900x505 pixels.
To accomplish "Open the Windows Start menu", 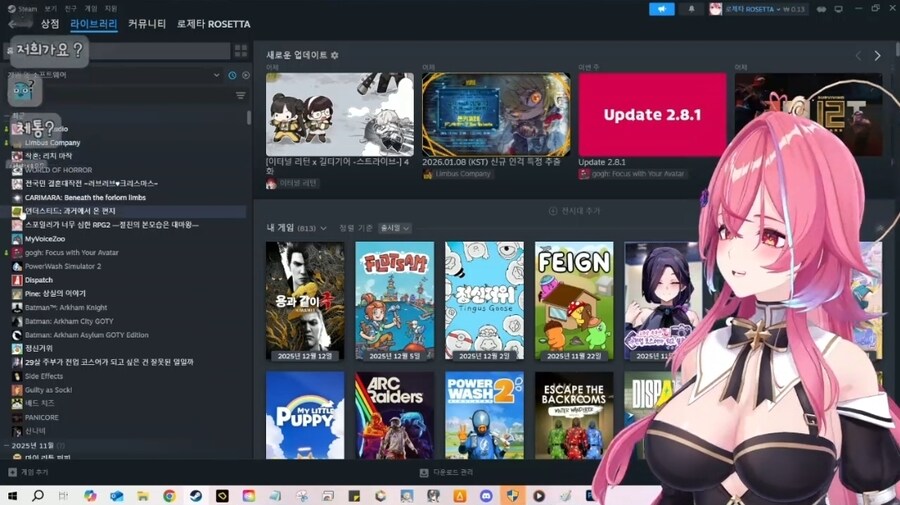I will [x=12, y=495].
